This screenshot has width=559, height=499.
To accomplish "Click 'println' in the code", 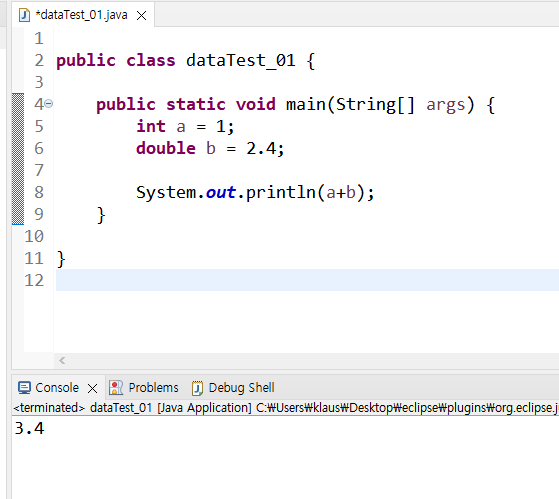I will click(x=281, y=192).
